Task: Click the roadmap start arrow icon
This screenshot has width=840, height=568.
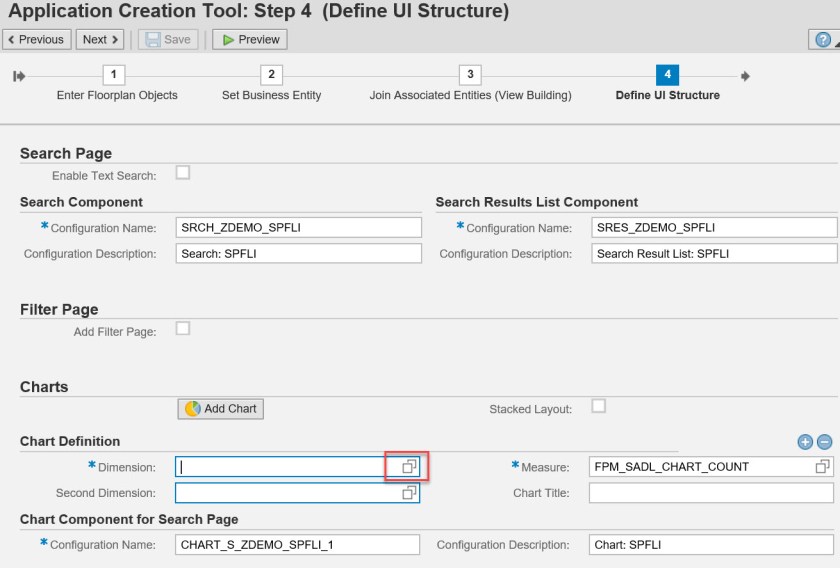Action: pyautogui.click(x=19, y=75)
